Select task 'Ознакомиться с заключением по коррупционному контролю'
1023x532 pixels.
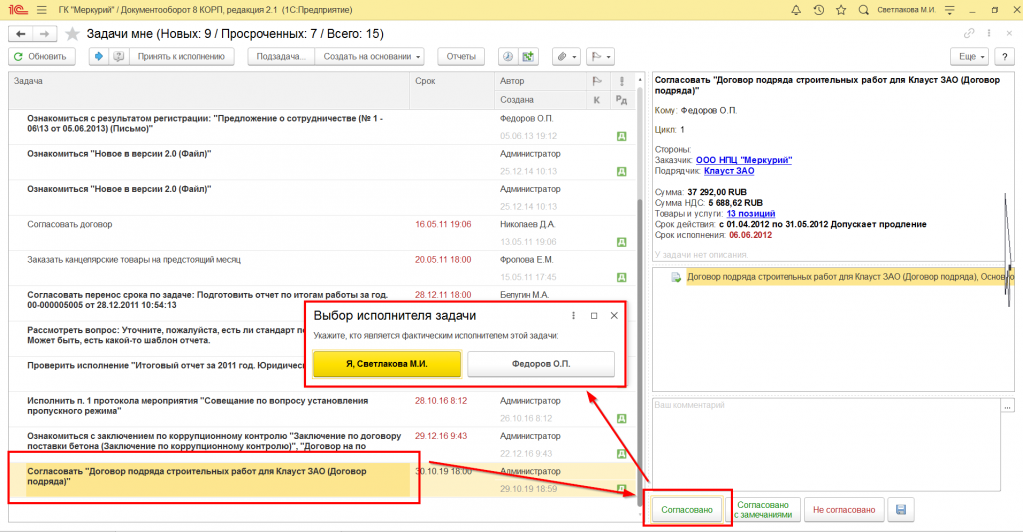(214, 441)
